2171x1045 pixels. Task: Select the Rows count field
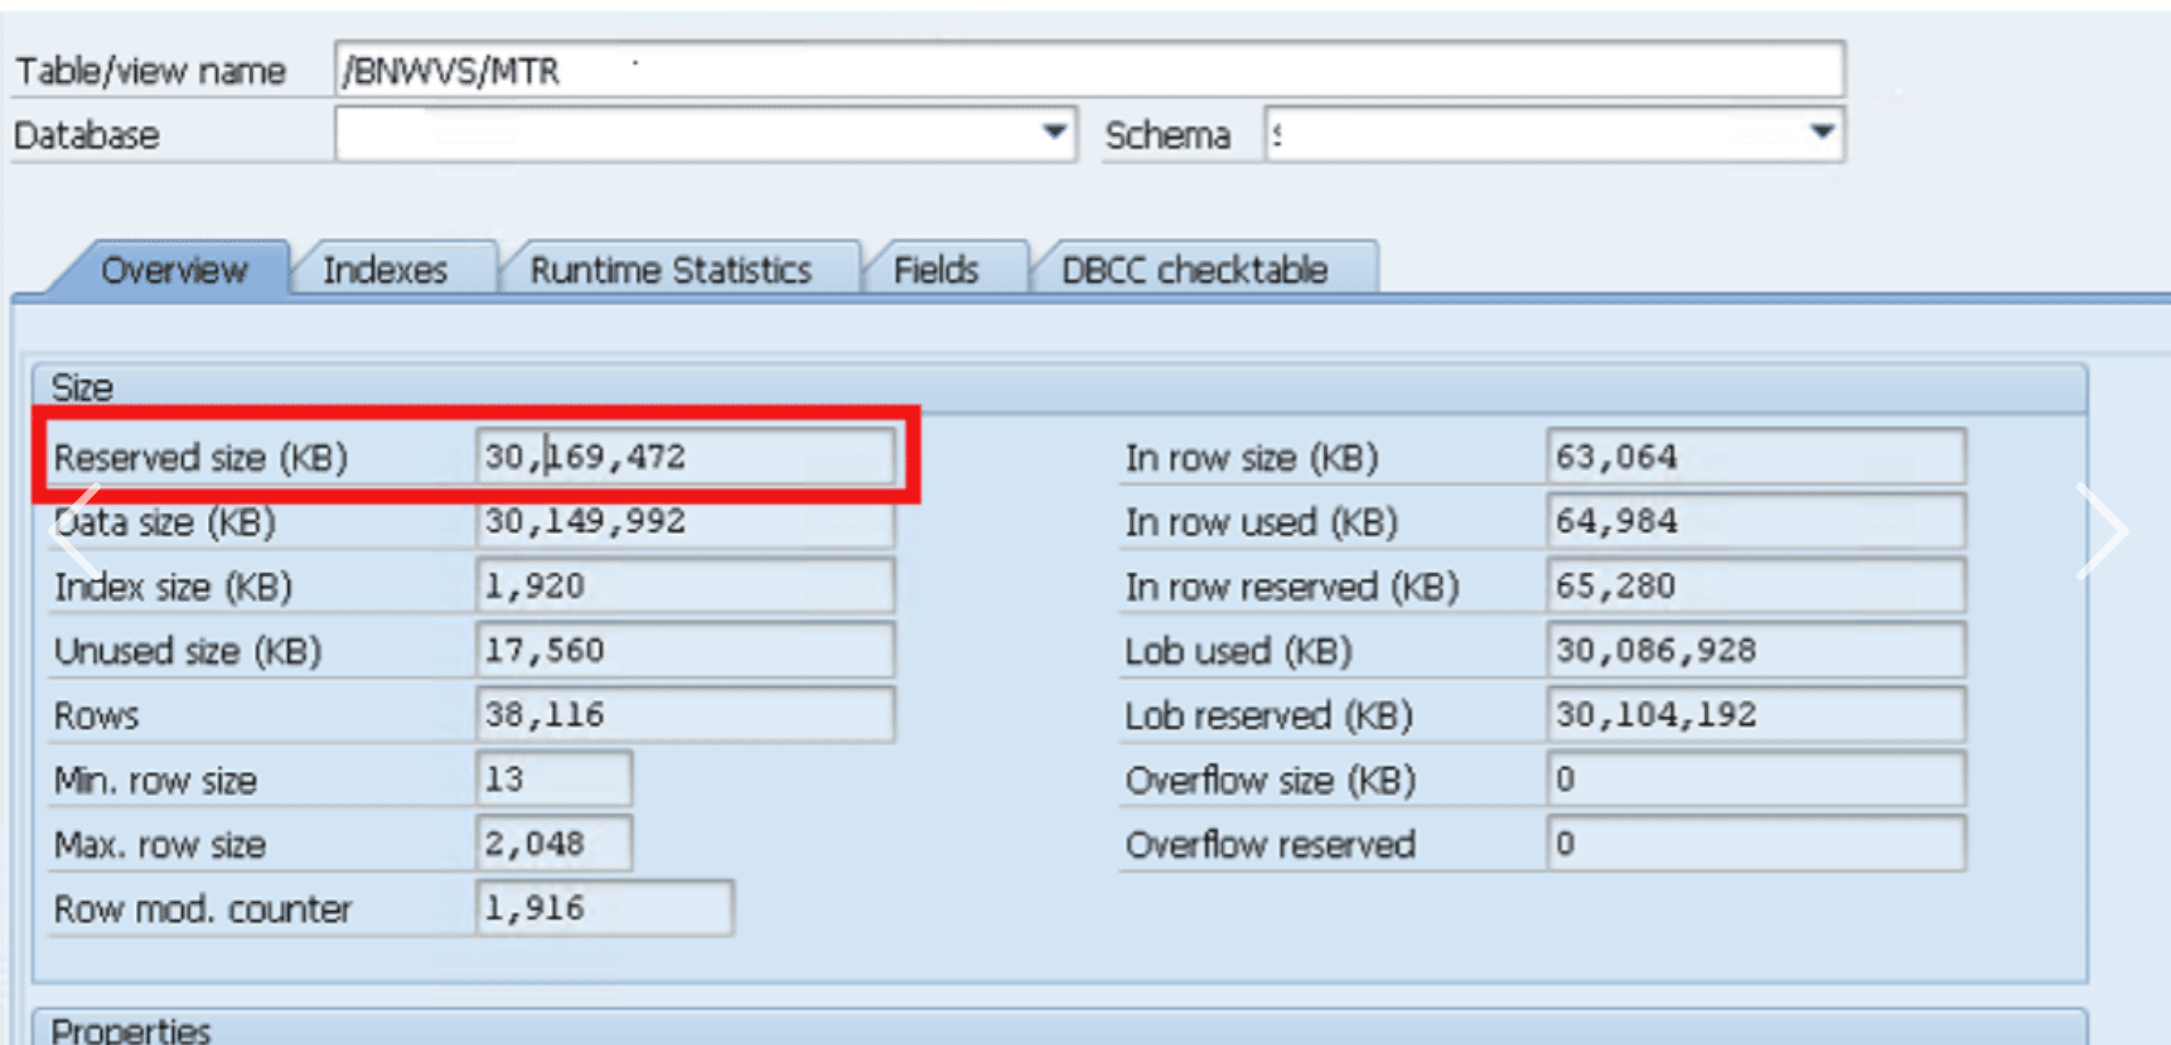tap(685, 715)
